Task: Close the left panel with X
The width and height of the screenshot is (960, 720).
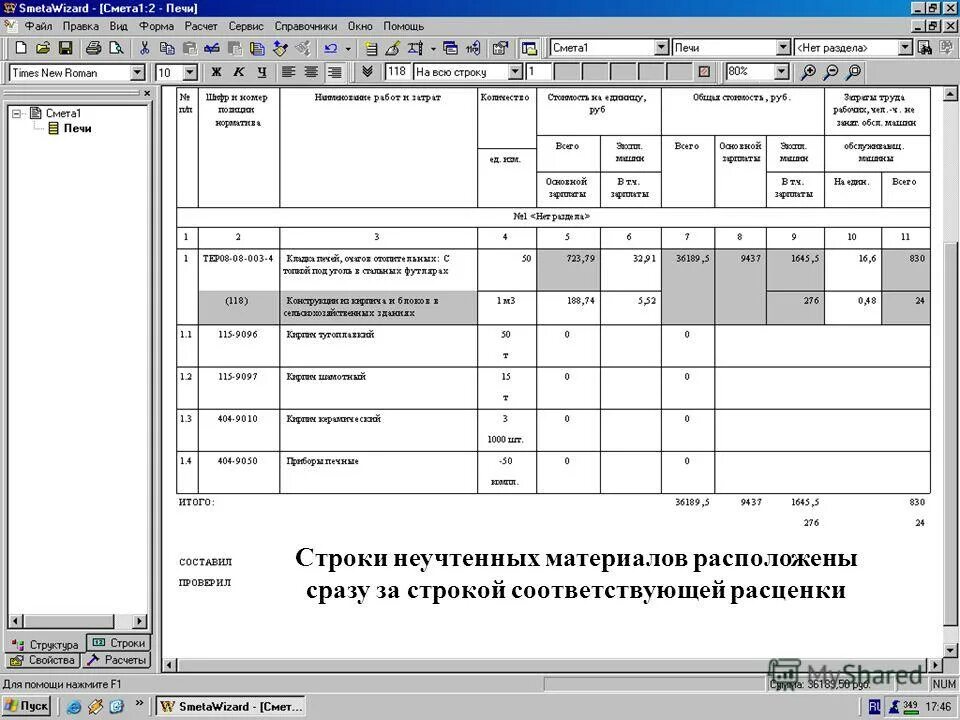Action: pyautogui.click(x=147, y=94)
